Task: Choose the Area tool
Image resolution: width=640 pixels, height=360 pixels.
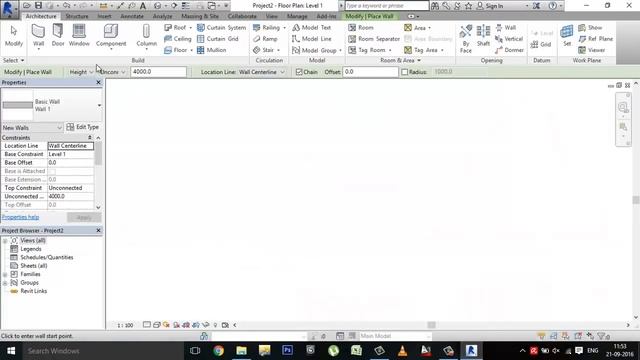Action: [417, 28]
